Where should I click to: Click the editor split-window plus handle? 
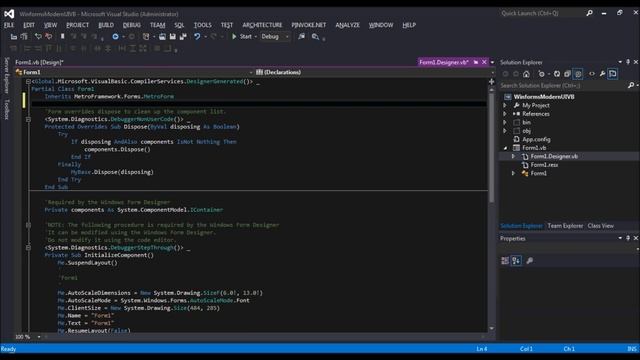491,82
